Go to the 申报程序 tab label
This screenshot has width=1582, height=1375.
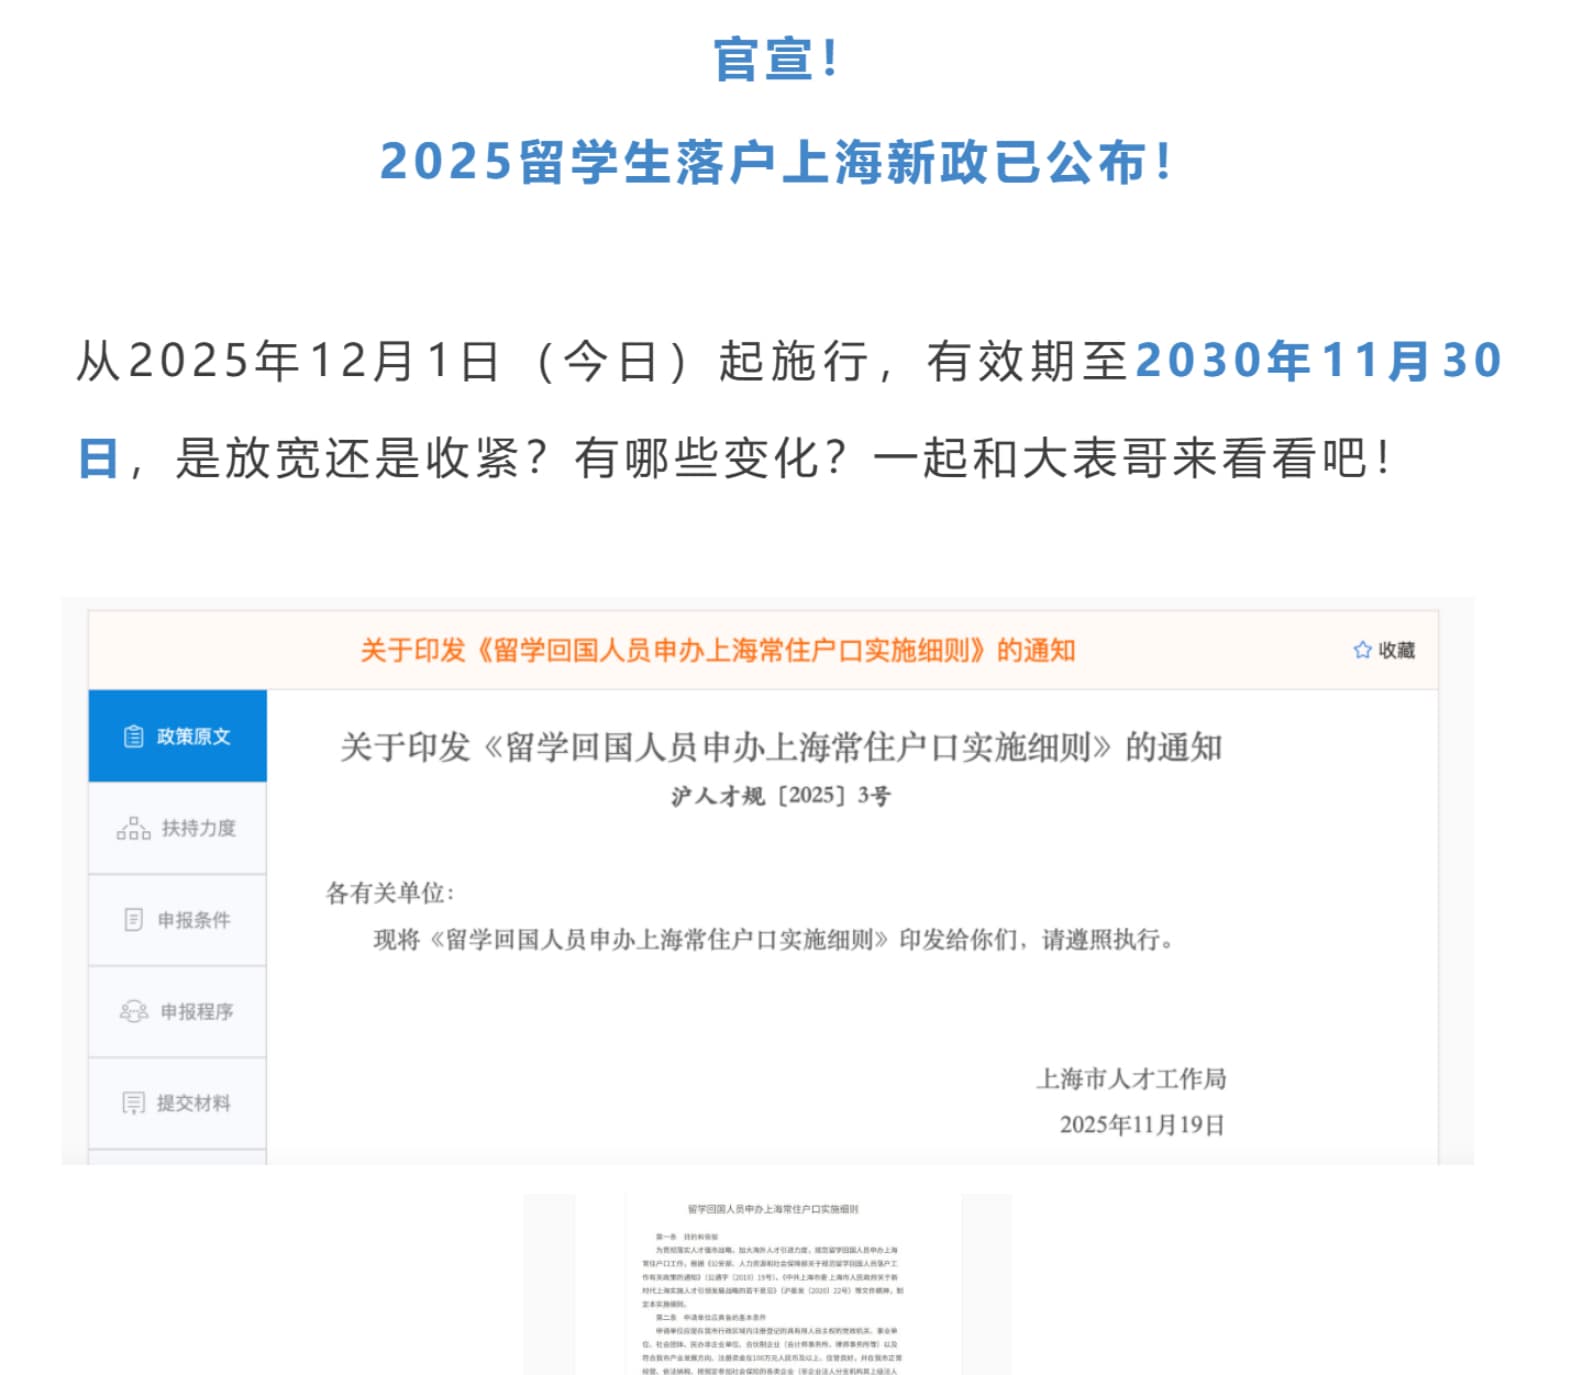[197, 1011]
